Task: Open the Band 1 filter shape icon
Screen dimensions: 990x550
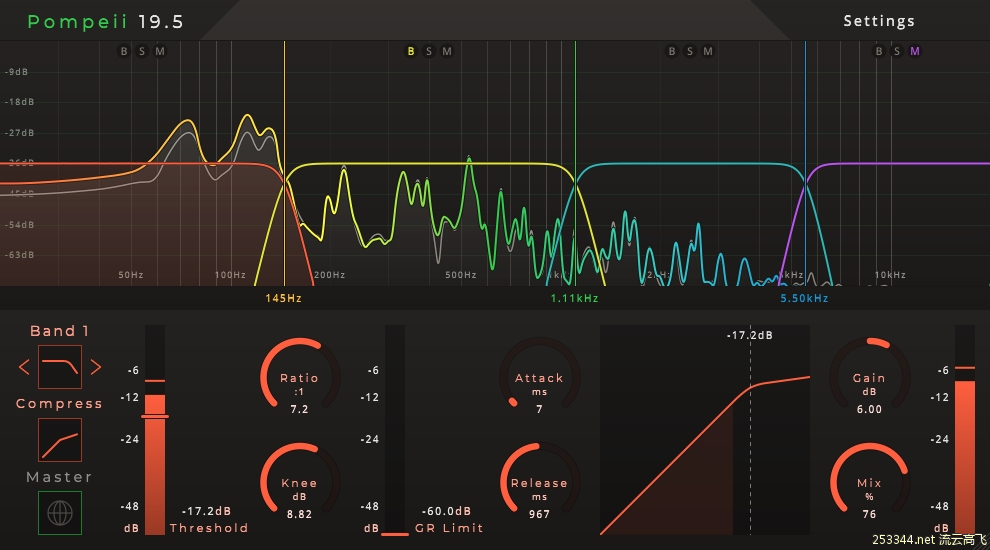Action: [x=60, y=367]
